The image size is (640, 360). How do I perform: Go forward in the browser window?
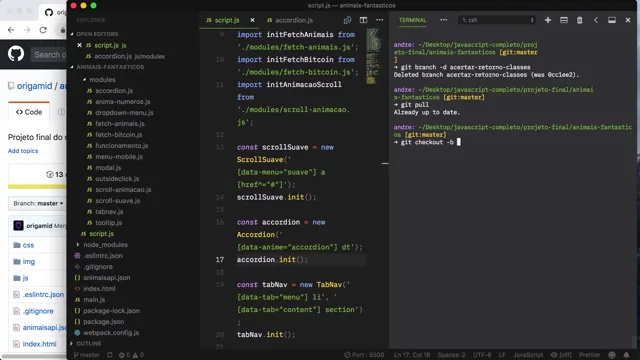(27, 30)
